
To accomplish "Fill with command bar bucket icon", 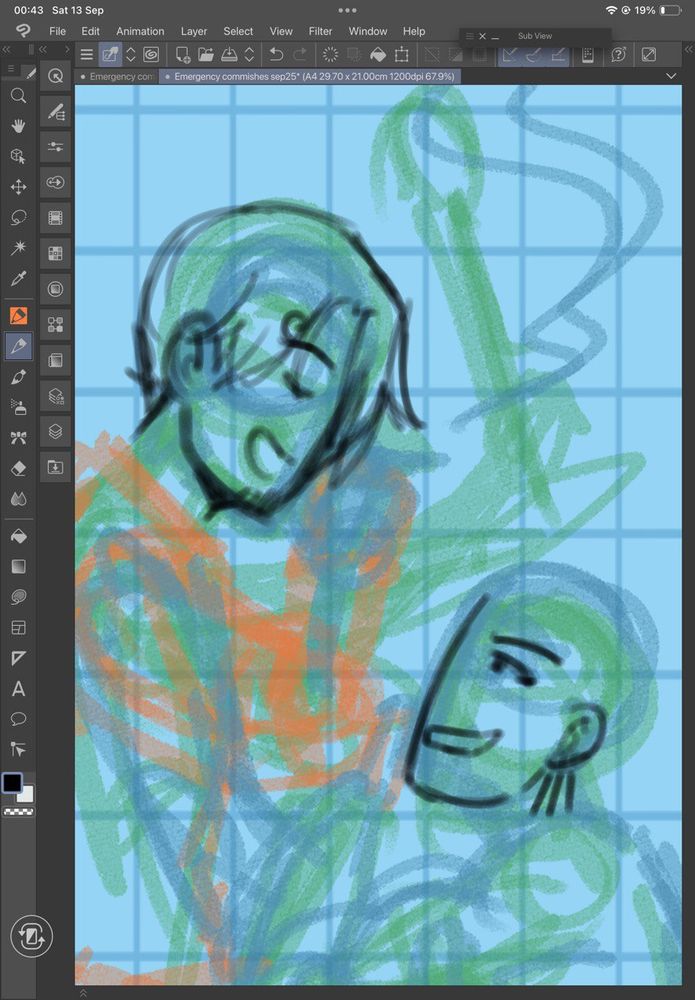I will [378, 55].
